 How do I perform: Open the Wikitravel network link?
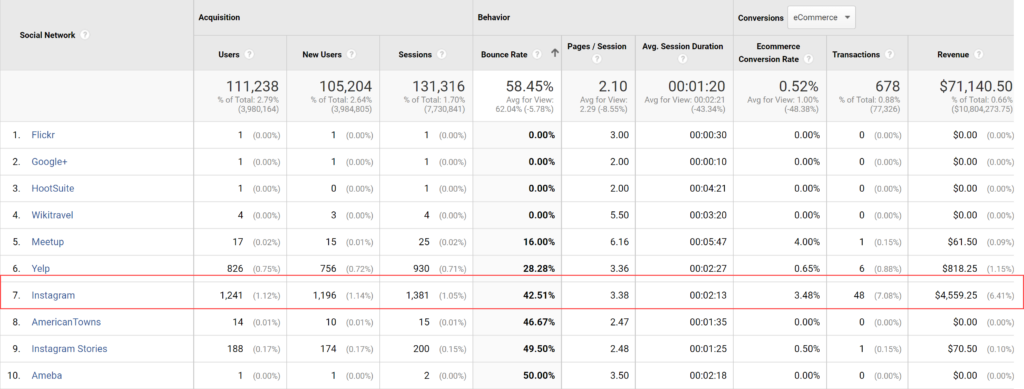[52, 215]
